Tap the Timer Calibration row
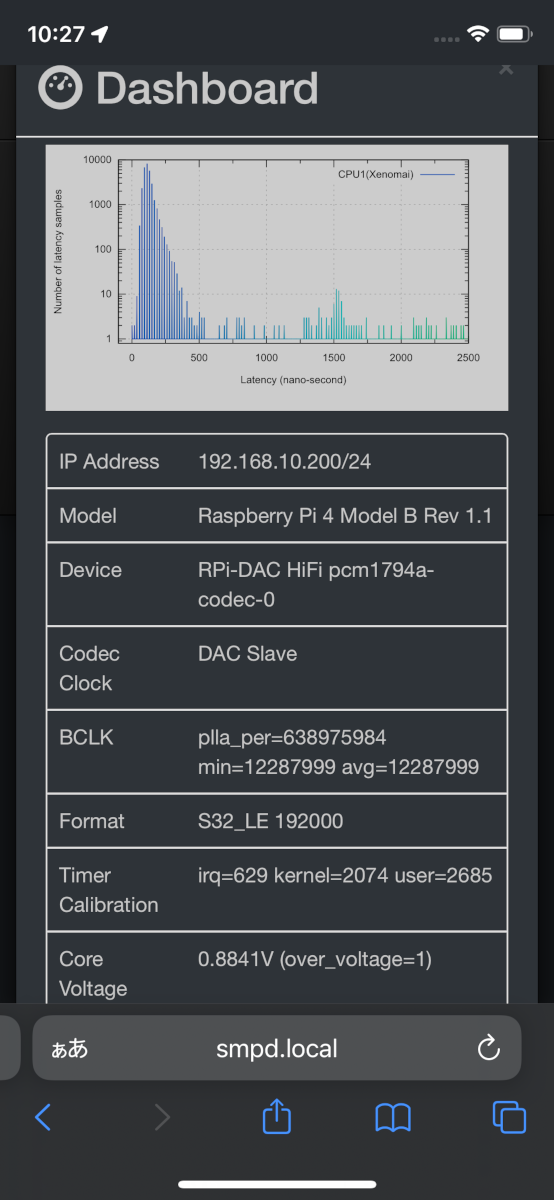Screen dimensions: 554x1200 277,890
